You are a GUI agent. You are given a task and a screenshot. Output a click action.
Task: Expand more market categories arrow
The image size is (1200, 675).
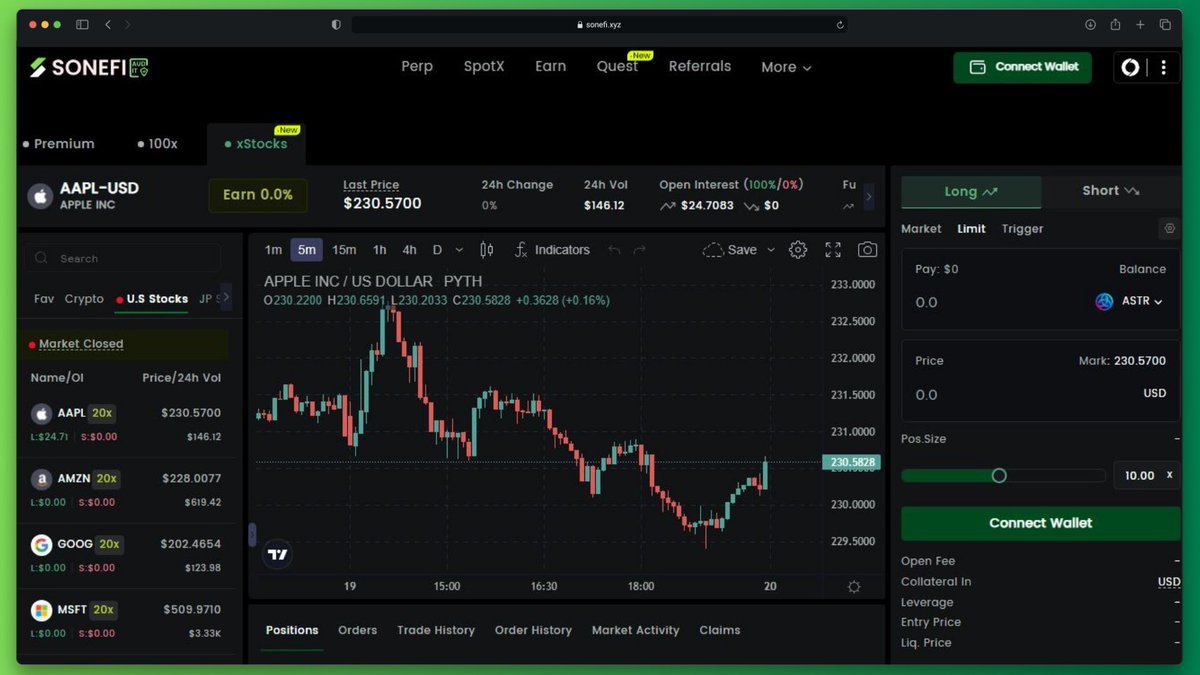(x=225, y=297)
